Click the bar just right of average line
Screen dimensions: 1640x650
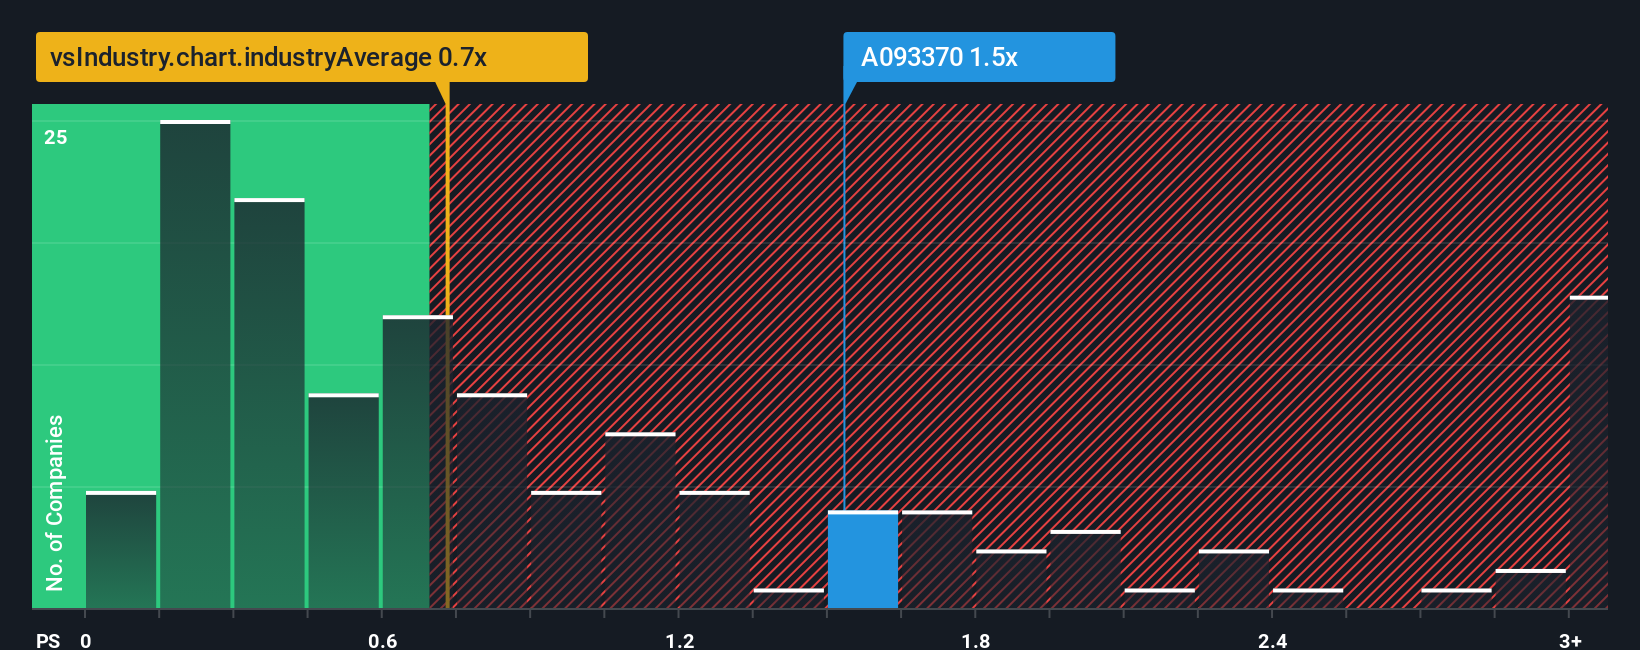(x=492, y=501)
